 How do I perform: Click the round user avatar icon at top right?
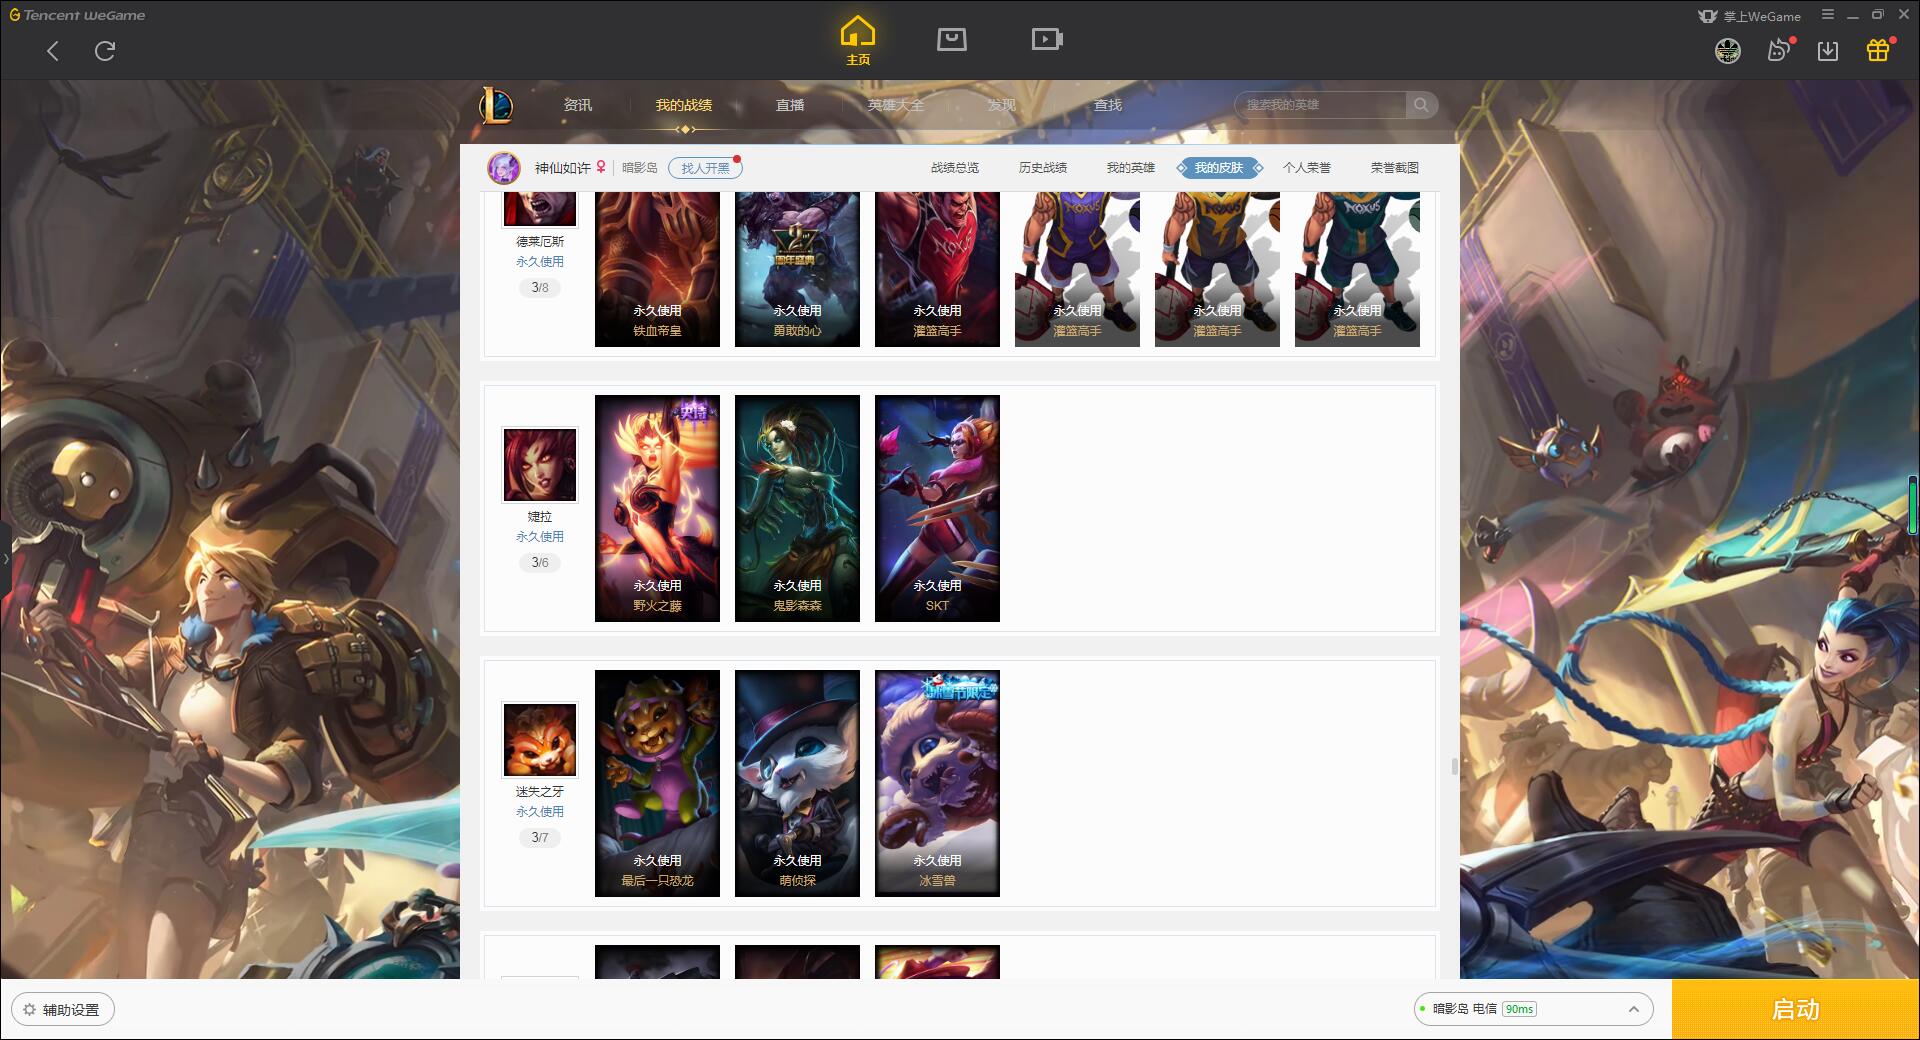pyautogui.click(x=1728, y=51)
